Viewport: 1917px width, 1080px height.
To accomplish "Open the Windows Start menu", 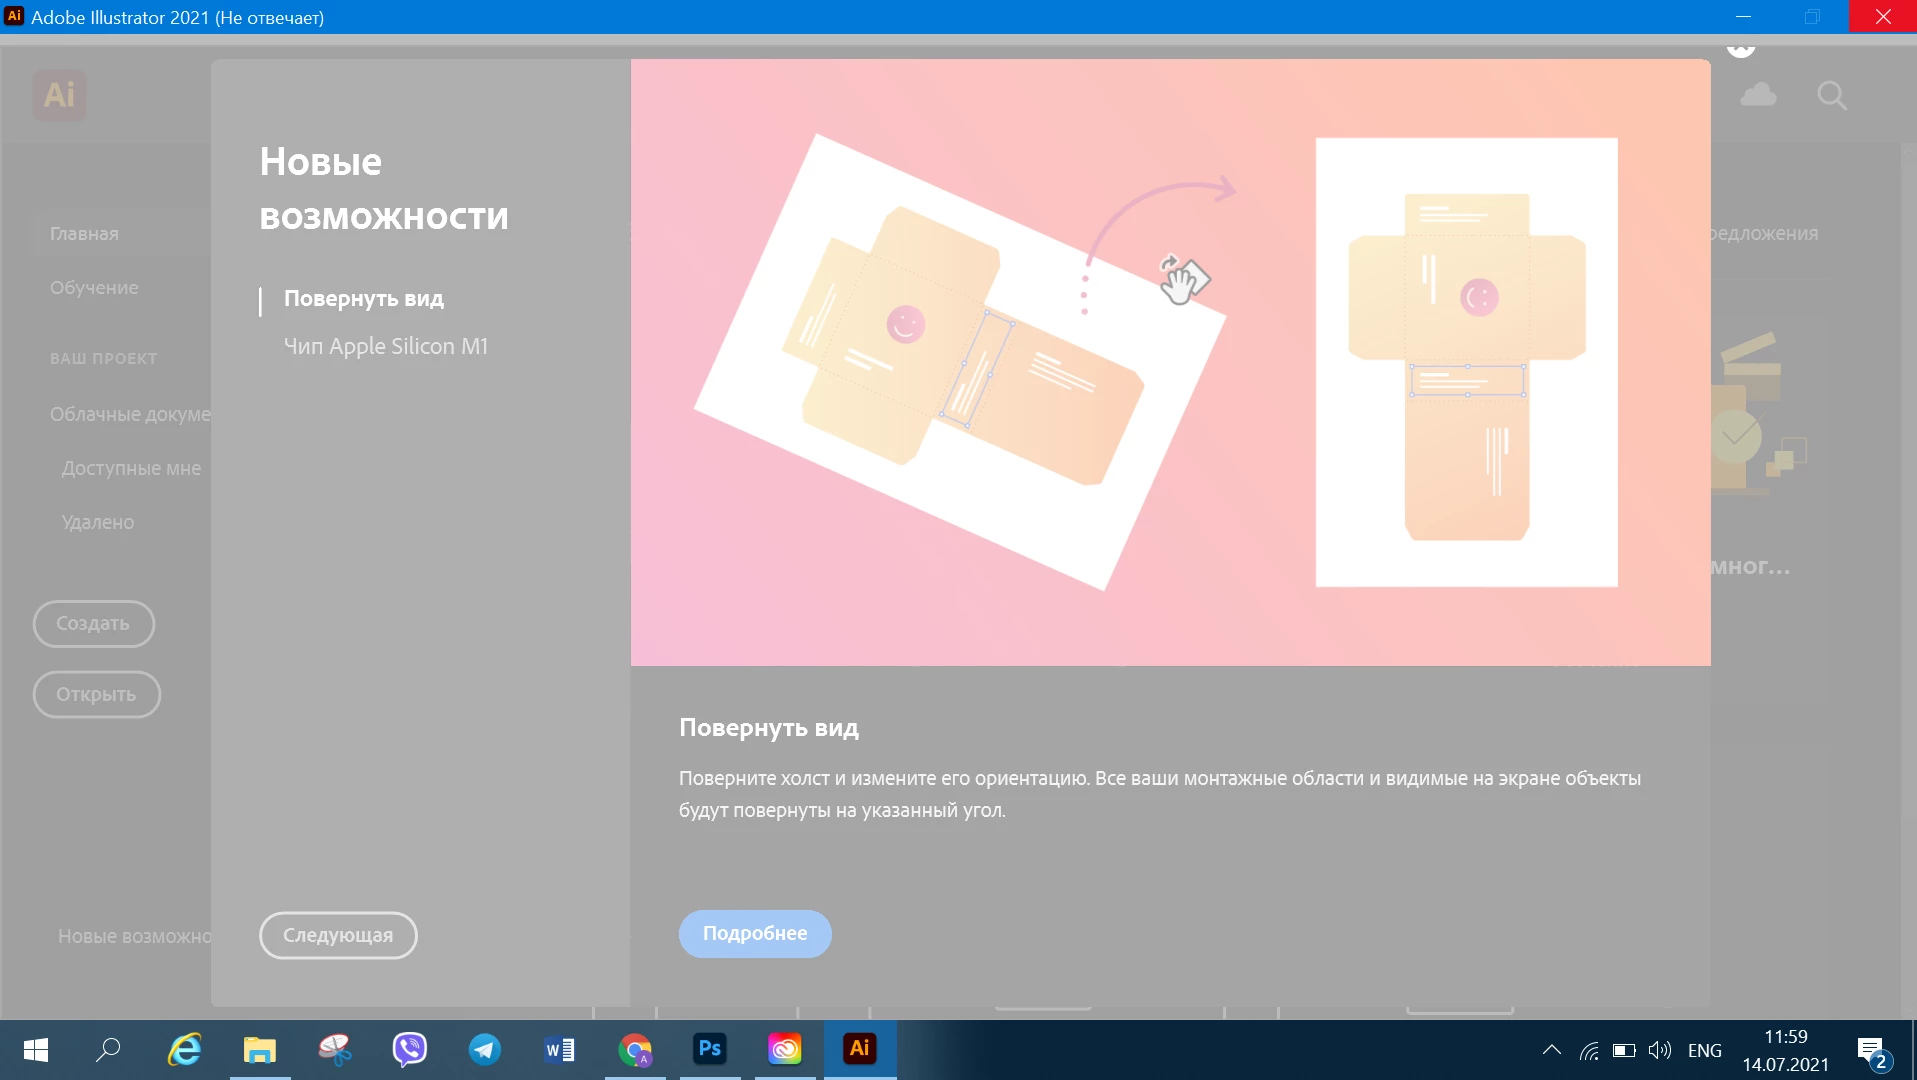I will coord(36,1050).
